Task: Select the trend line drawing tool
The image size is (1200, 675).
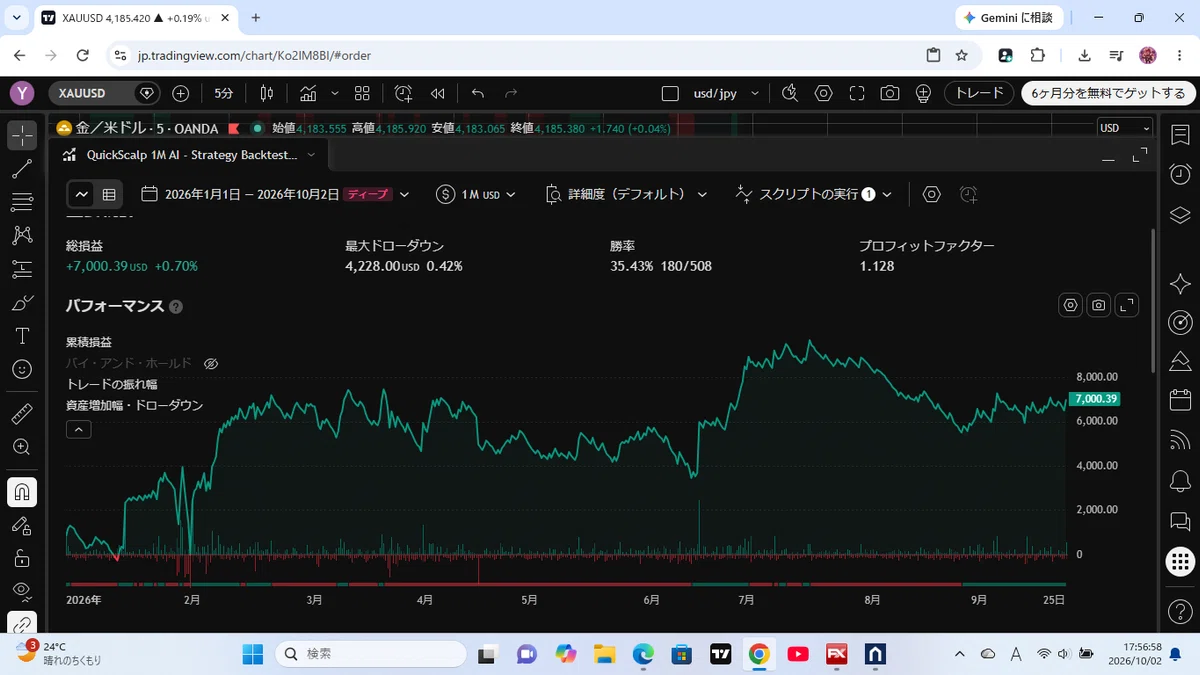Action: (22, 168)
